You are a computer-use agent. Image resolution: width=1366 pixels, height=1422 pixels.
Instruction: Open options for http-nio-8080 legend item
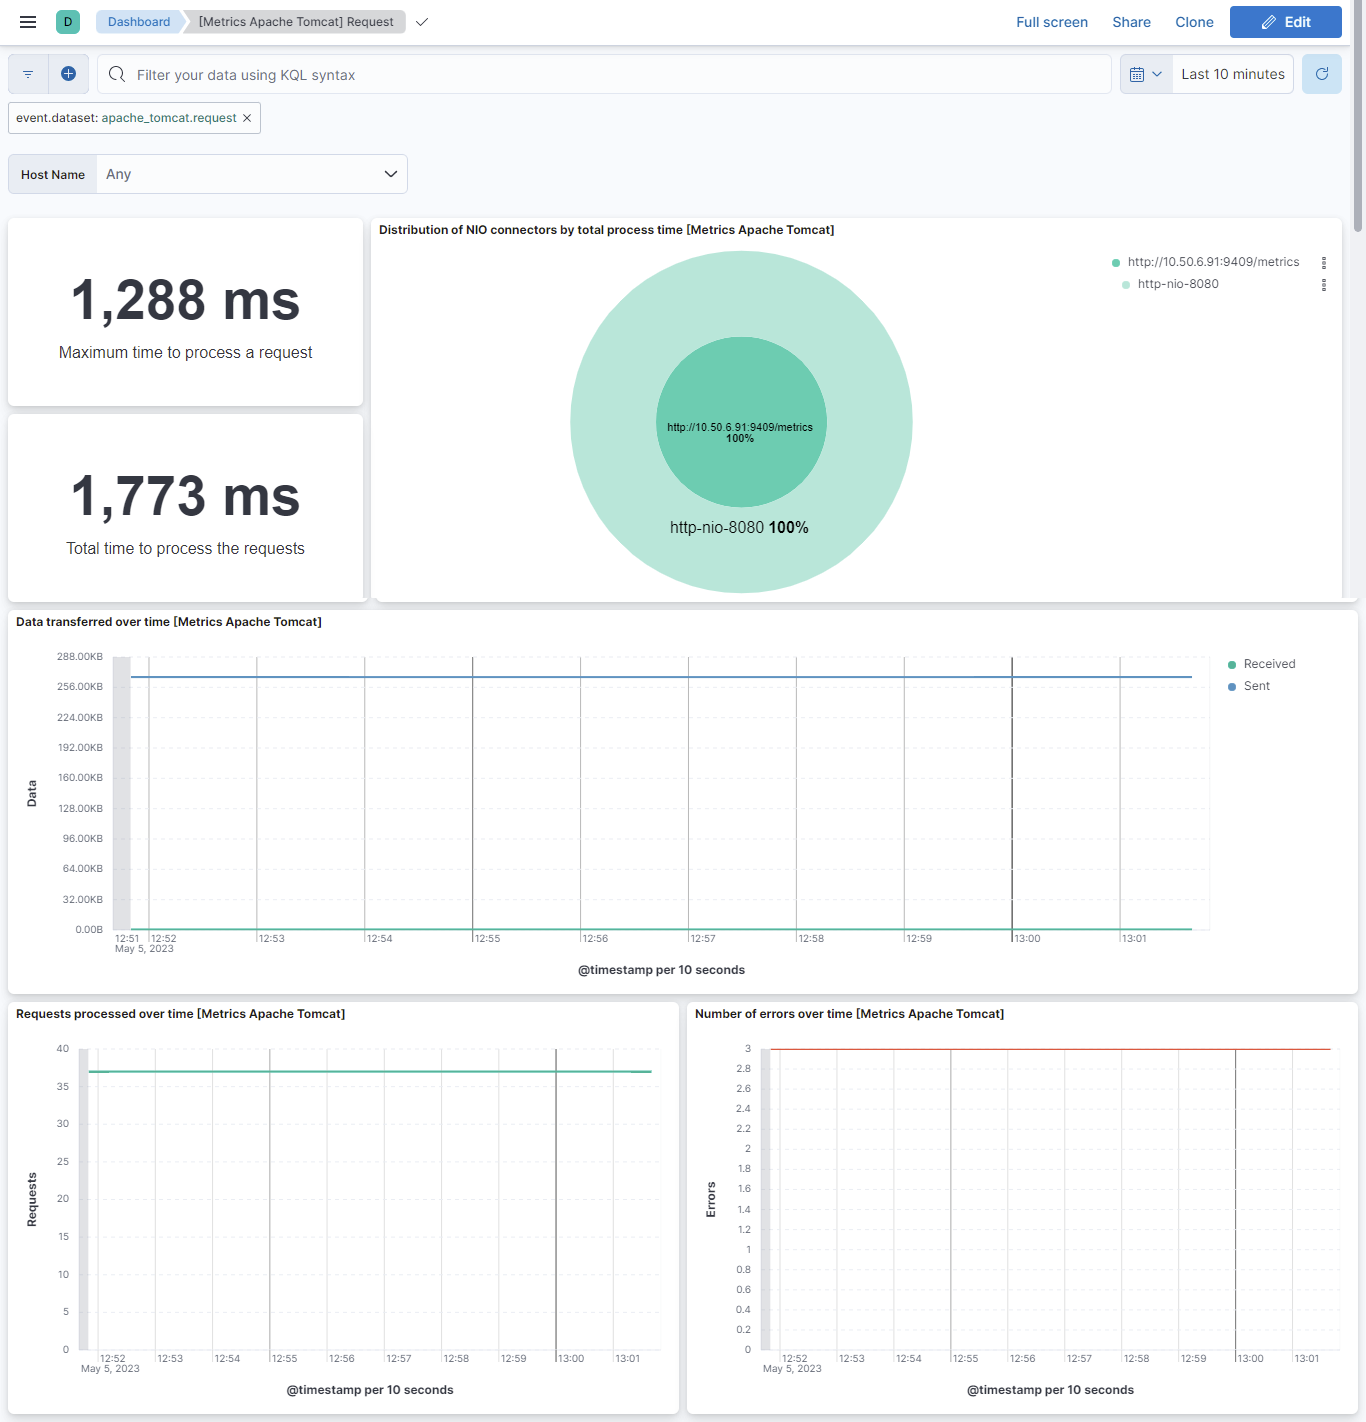click(x=1323, y=285)
